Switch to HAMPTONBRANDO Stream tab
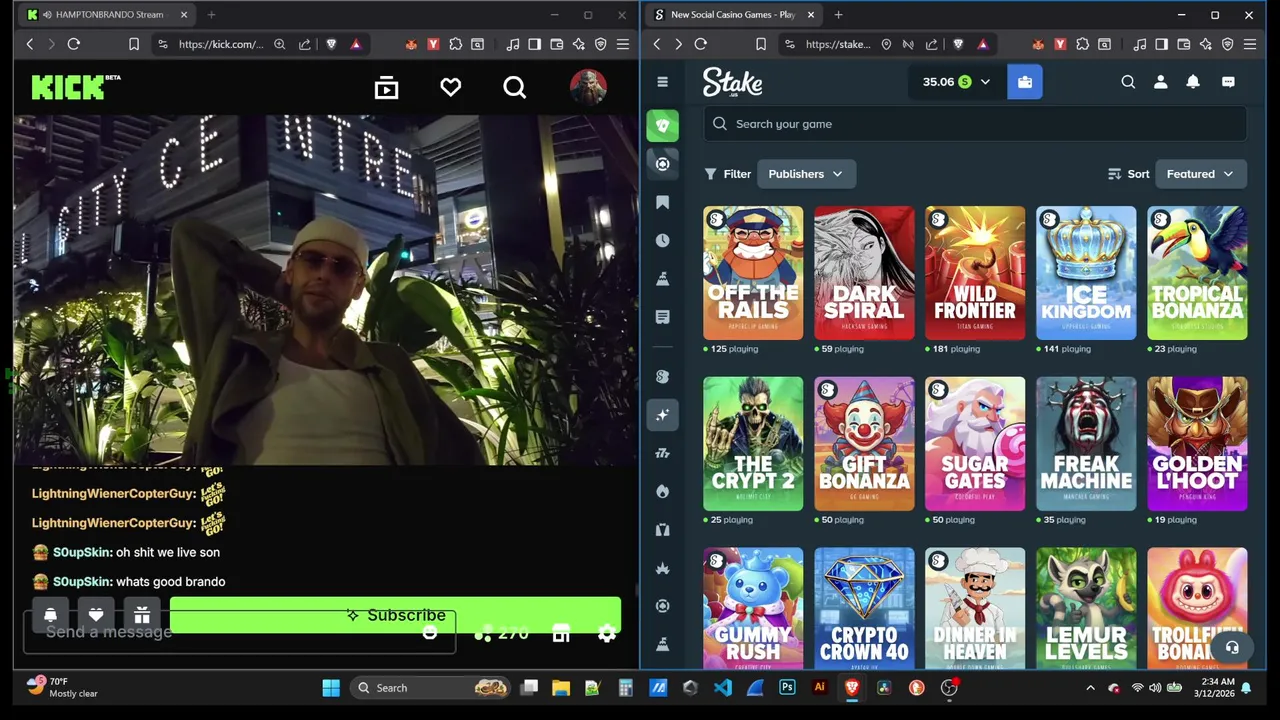The image size is (1280, 720). [x=107, y=15]
